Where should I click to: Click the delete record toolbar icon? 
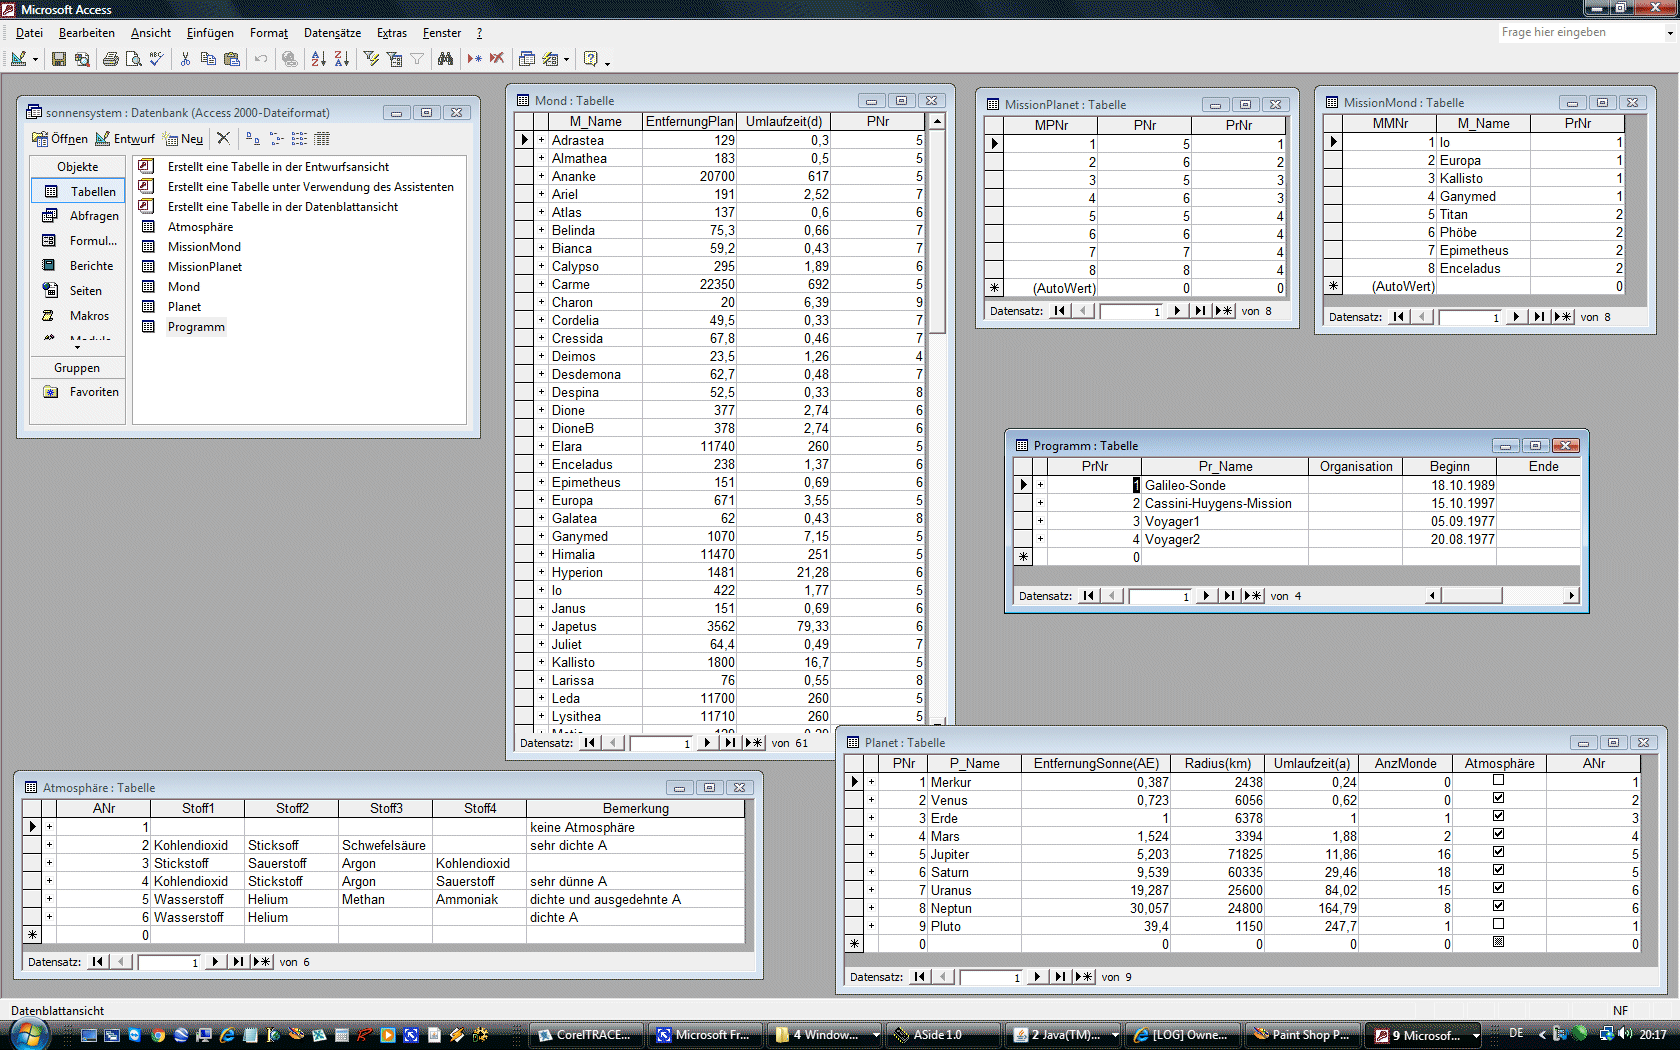click(x=497, y=59)
